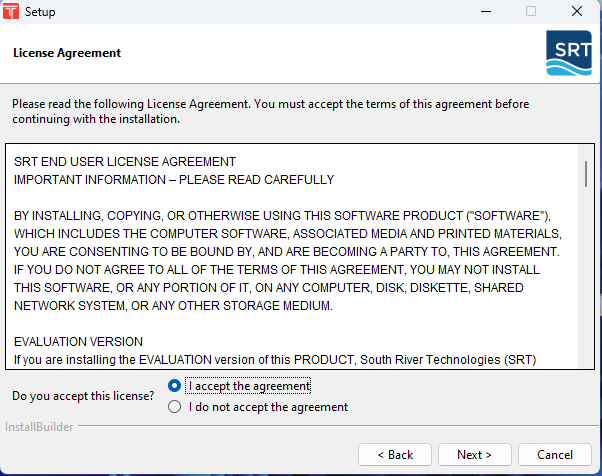Click the SRT logo in the header
Screen dimensions: 602x476
click(x=568, y=53)
